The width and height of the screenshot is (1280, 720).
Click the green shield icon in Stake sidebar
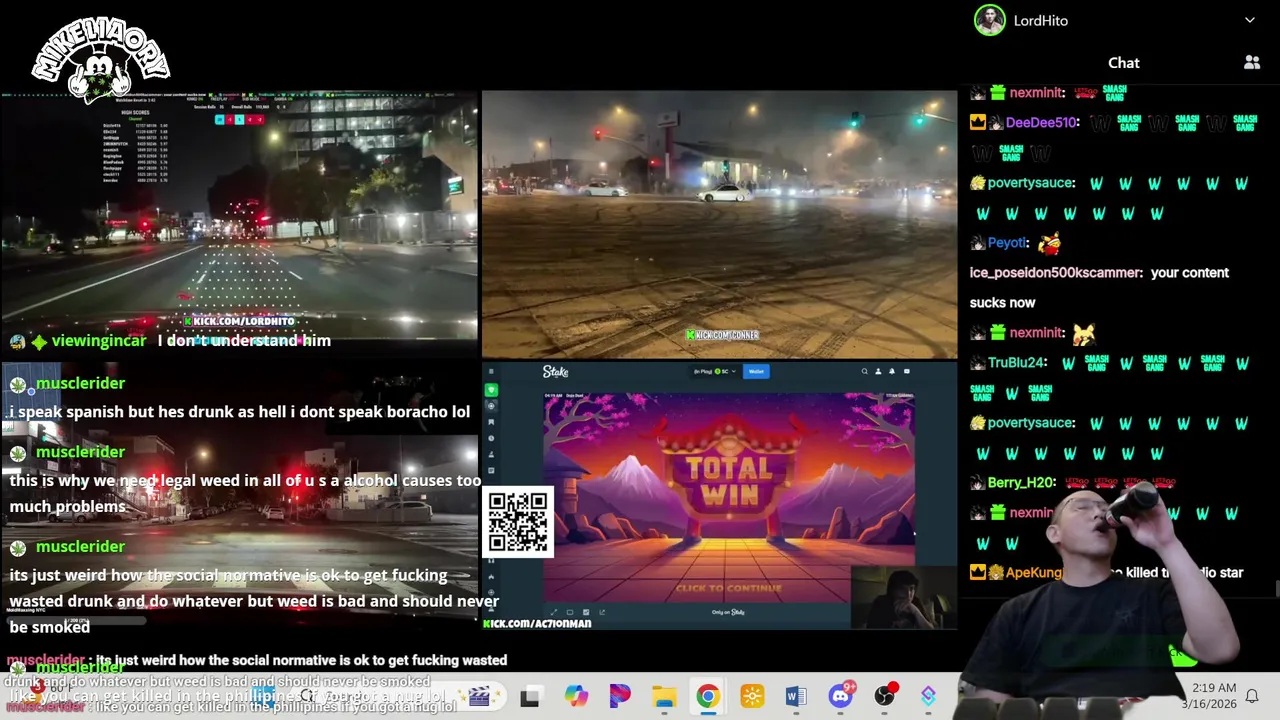click(x=491, y=390)
